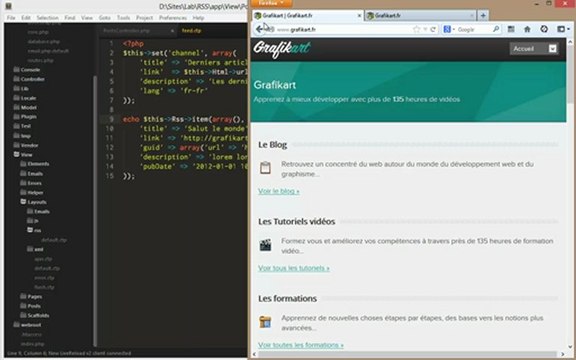Open the Help menu

pyautogui.click(x=198, y=18)
